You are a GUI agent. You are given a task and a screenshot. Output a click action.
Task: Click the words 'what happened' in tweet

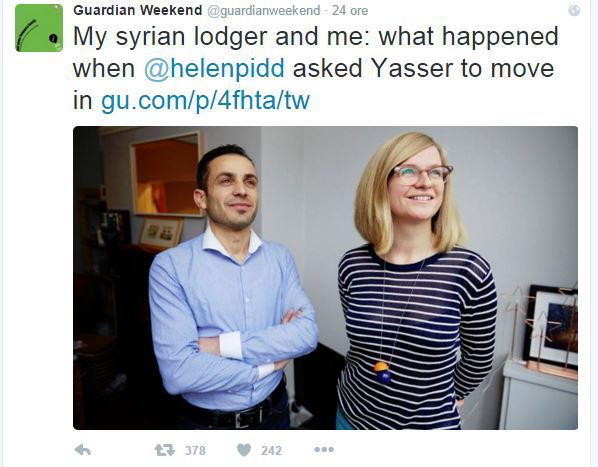tap(468, 37)
